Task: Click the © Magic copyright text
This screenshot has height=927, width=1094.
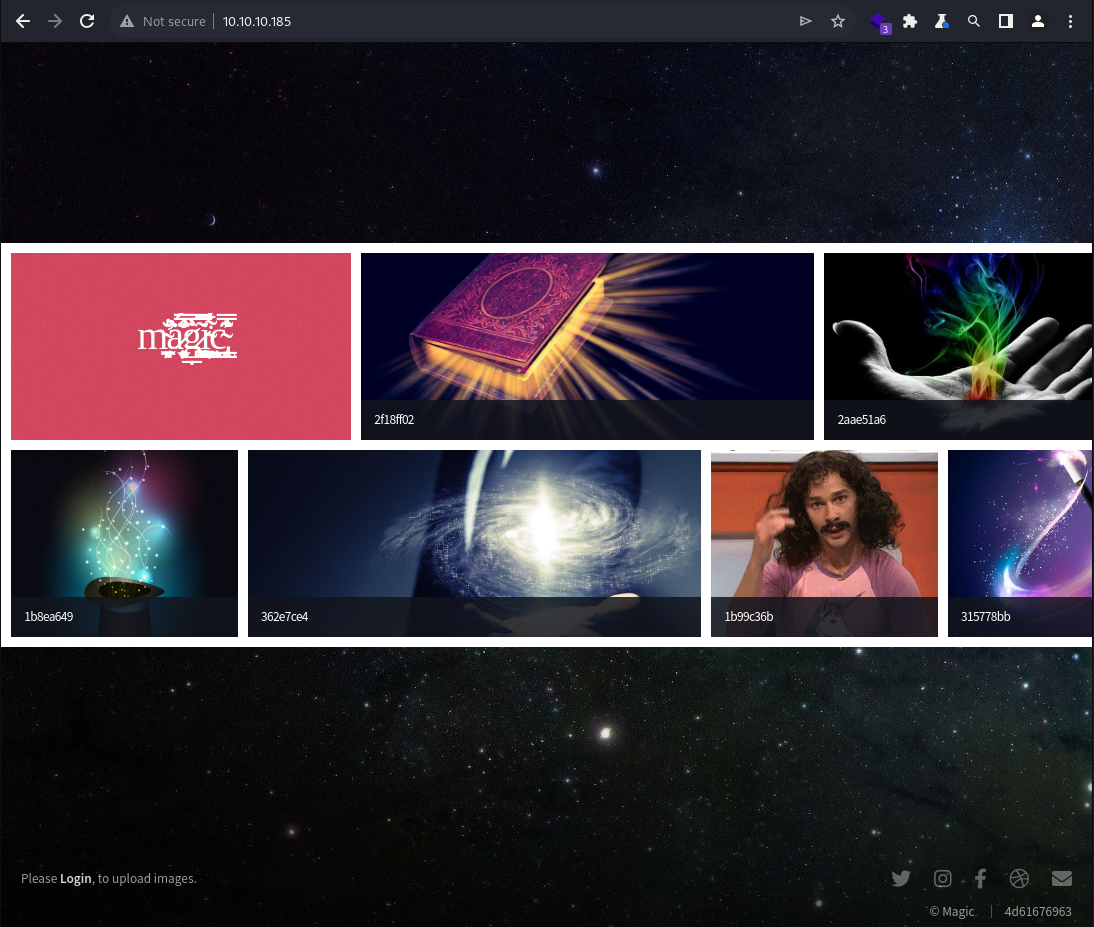Action: [x=952, y=911]
